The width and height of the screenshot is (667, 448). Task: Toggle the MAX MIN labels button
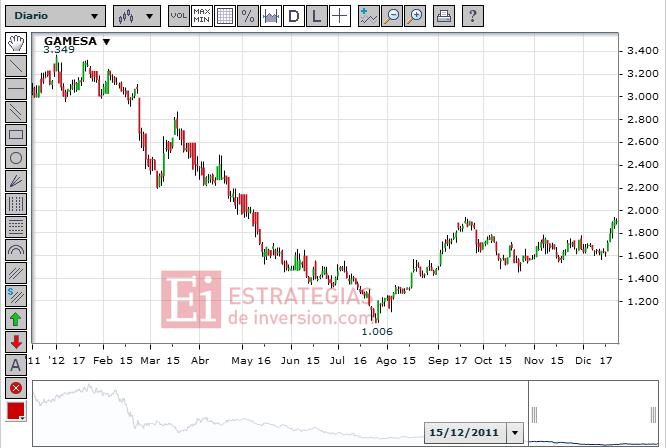202,16
